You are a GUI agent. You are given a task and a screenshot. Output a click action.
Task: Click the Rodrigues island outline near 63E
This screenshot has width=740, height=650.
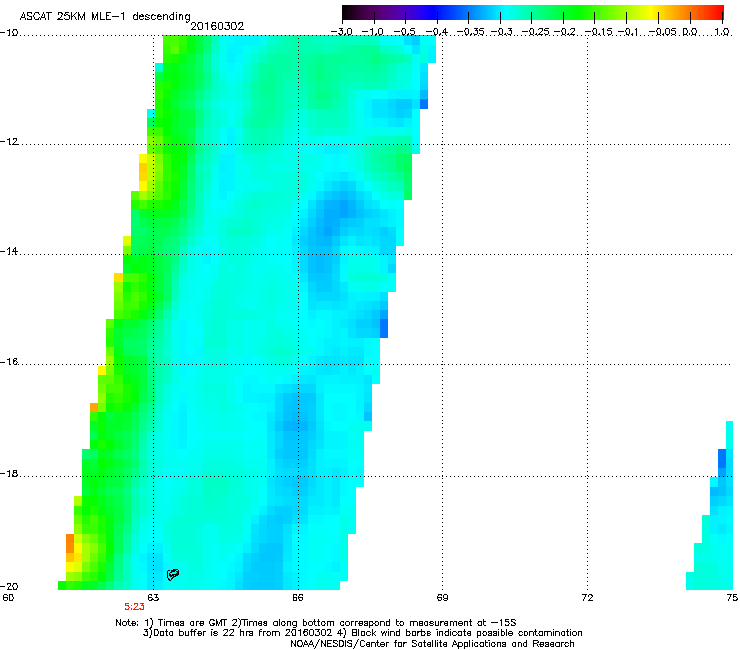pyautogui.click(x=173, y=574)
